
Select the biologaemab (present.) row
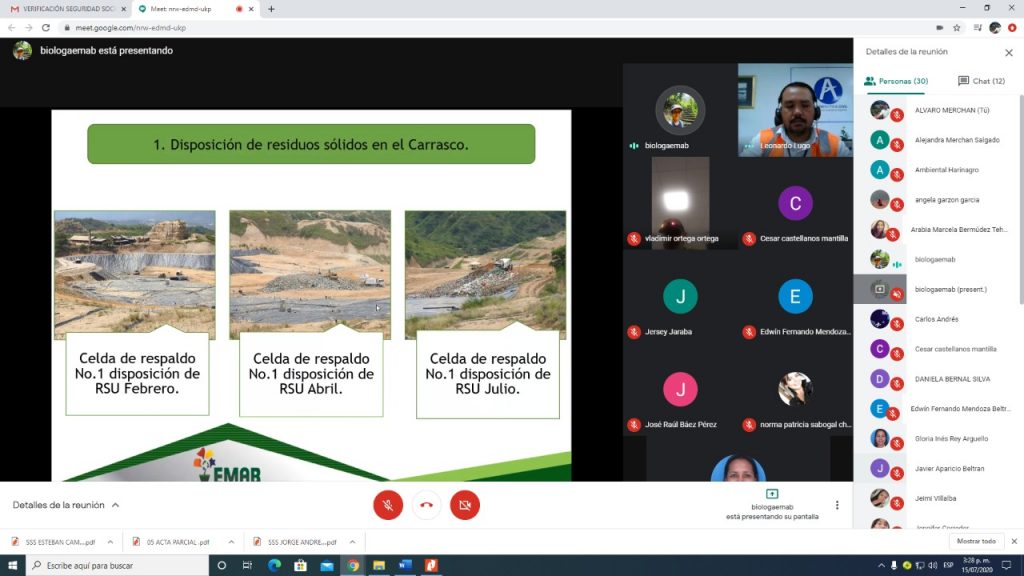pyautogui.click(x=939, y=289)
